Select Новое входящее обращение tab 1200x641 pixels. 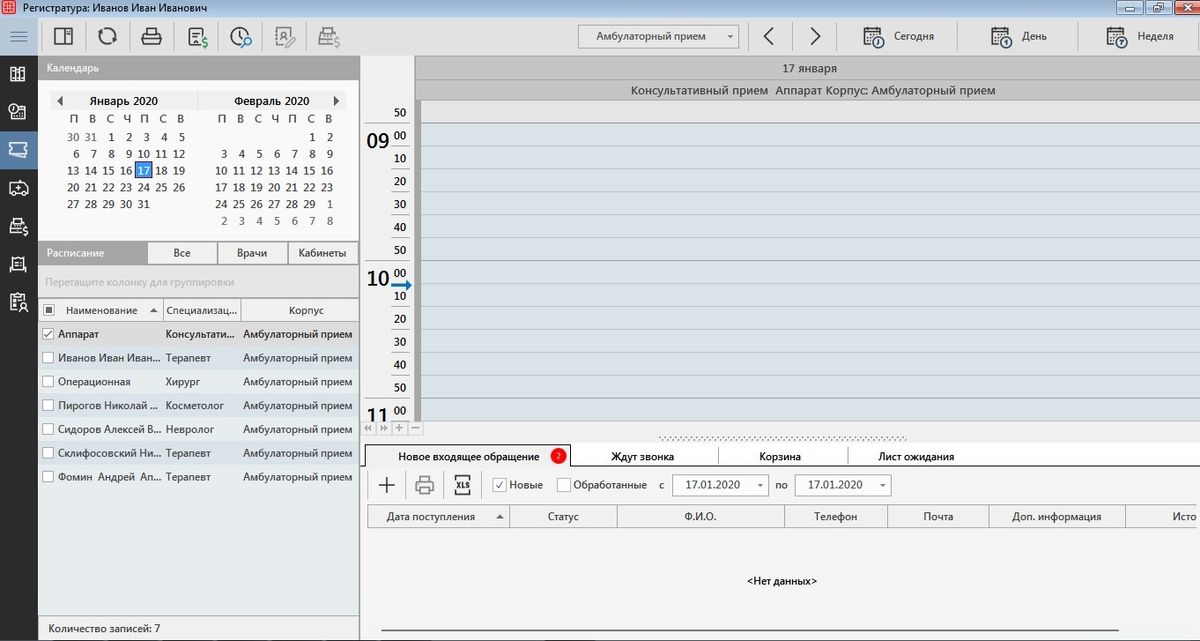pos(469,456)
